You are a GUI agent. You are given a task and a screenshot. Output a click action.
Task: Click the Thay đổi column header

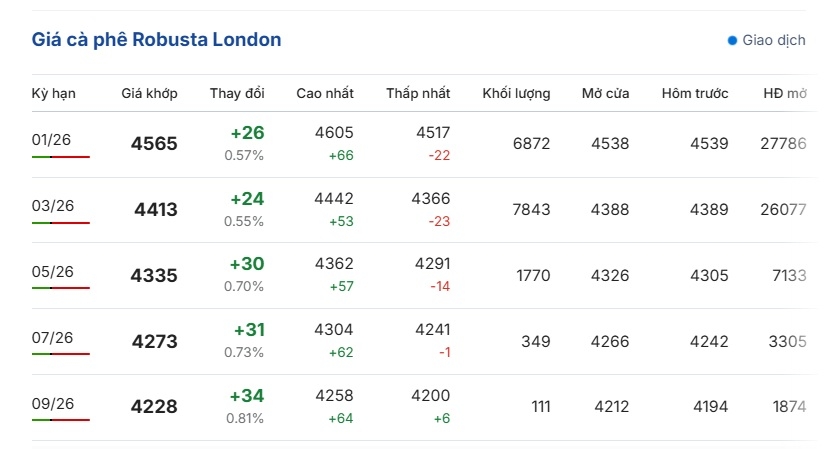[x=237, y=94]
